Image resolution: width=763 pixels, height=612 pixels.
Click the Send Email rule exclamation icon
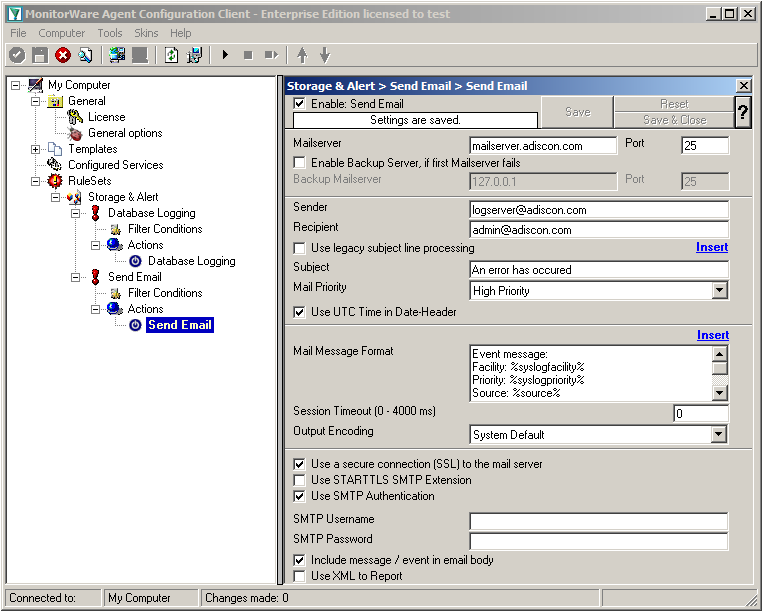[95, 277]
